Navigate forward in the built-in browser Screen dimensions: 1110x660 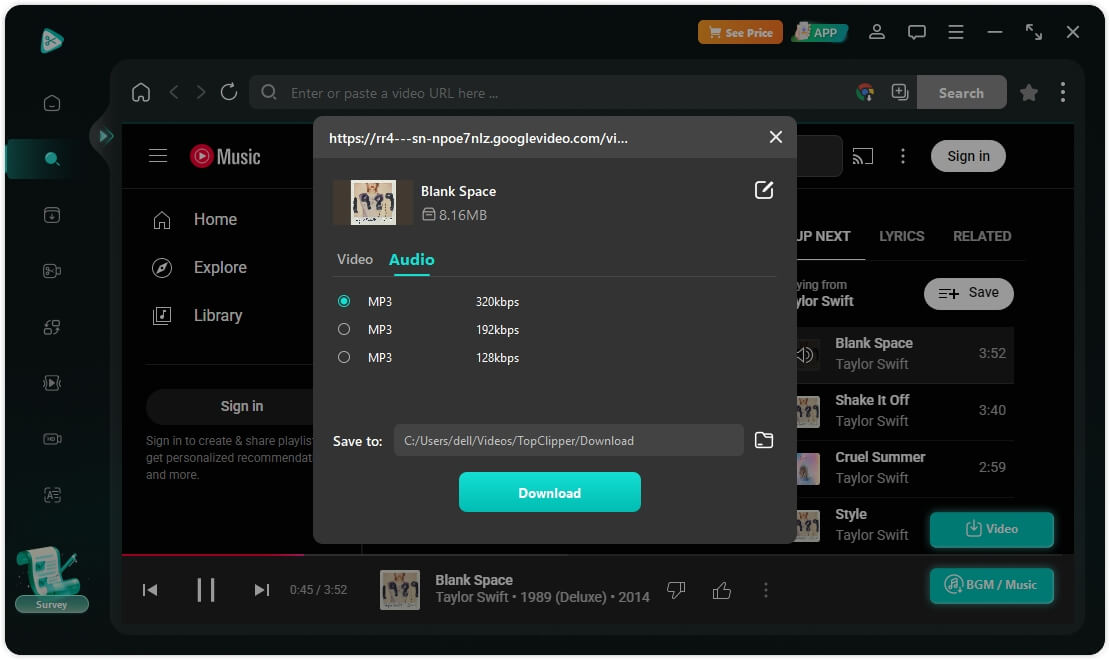click(201, 92)
